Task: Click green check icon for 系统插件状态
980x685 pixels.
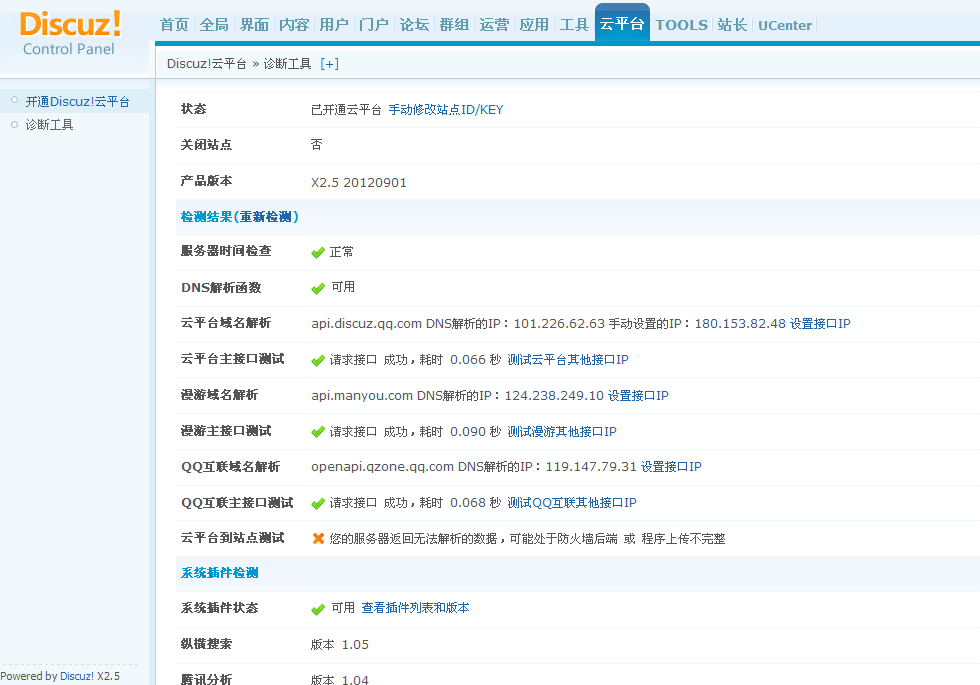Action: point(318,609)
